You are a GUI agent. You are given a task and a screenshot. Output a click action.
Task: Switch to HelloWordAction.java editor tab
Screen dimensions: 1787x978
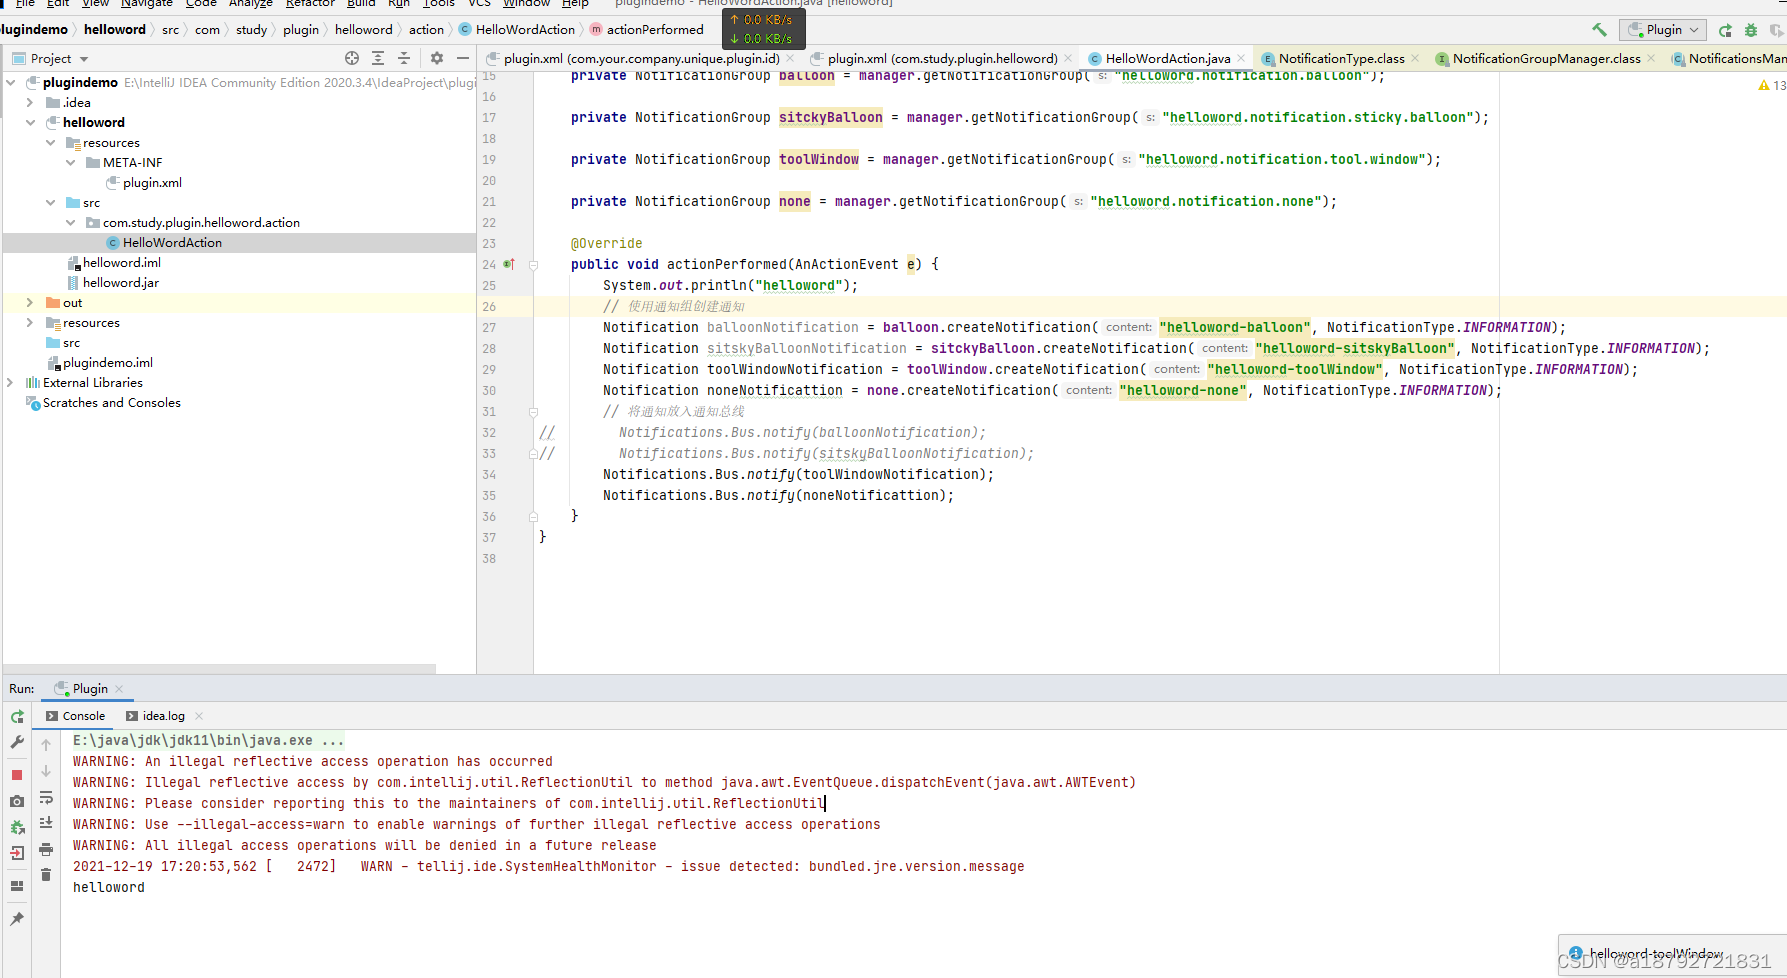tap(1168, 58)
